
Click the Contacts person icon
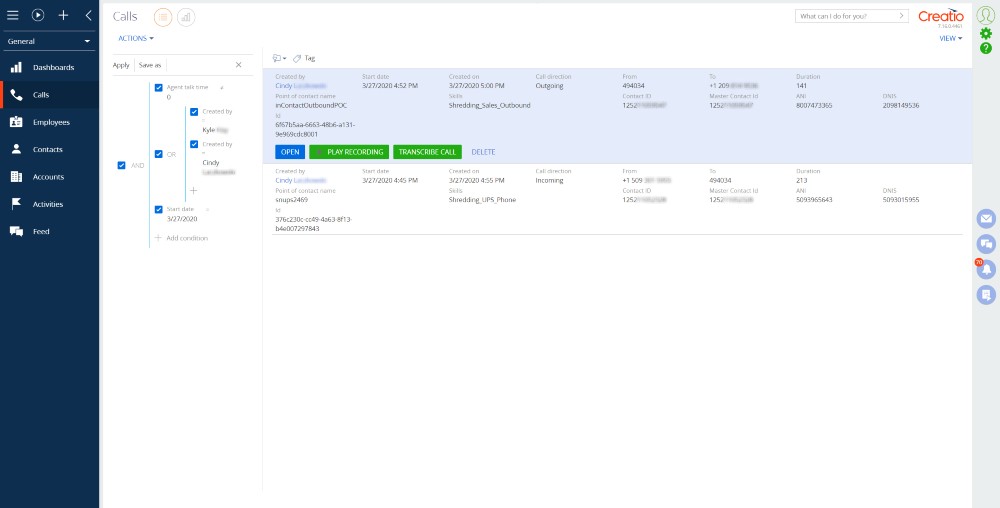click(x=17, y=150)
